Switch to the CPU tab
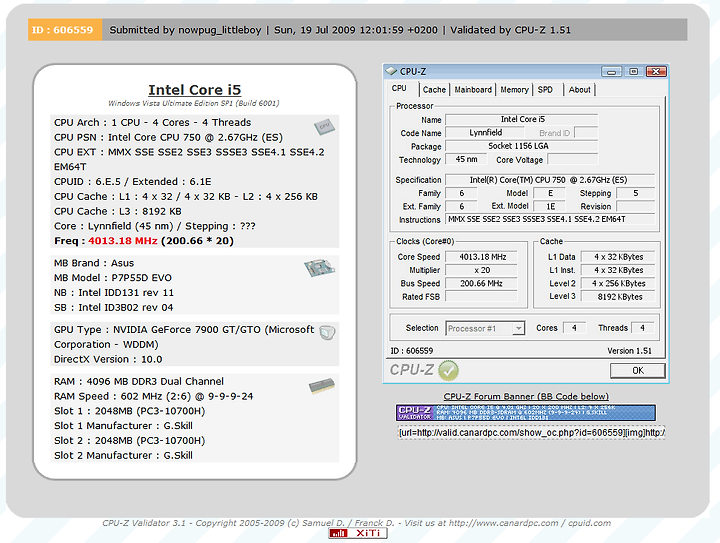This screenshot has height=543, width=720. pos(399,89)
